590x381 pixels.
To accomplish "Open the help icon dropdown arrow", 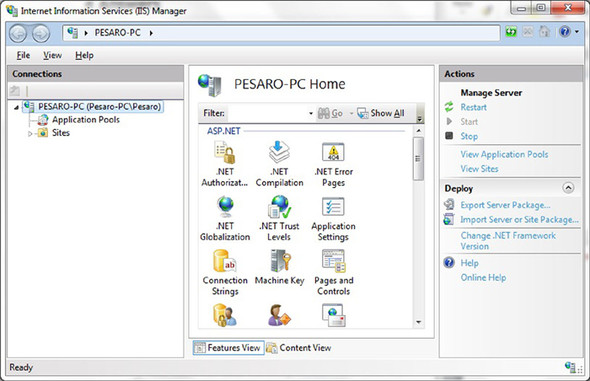I will [x=577, y=32].
